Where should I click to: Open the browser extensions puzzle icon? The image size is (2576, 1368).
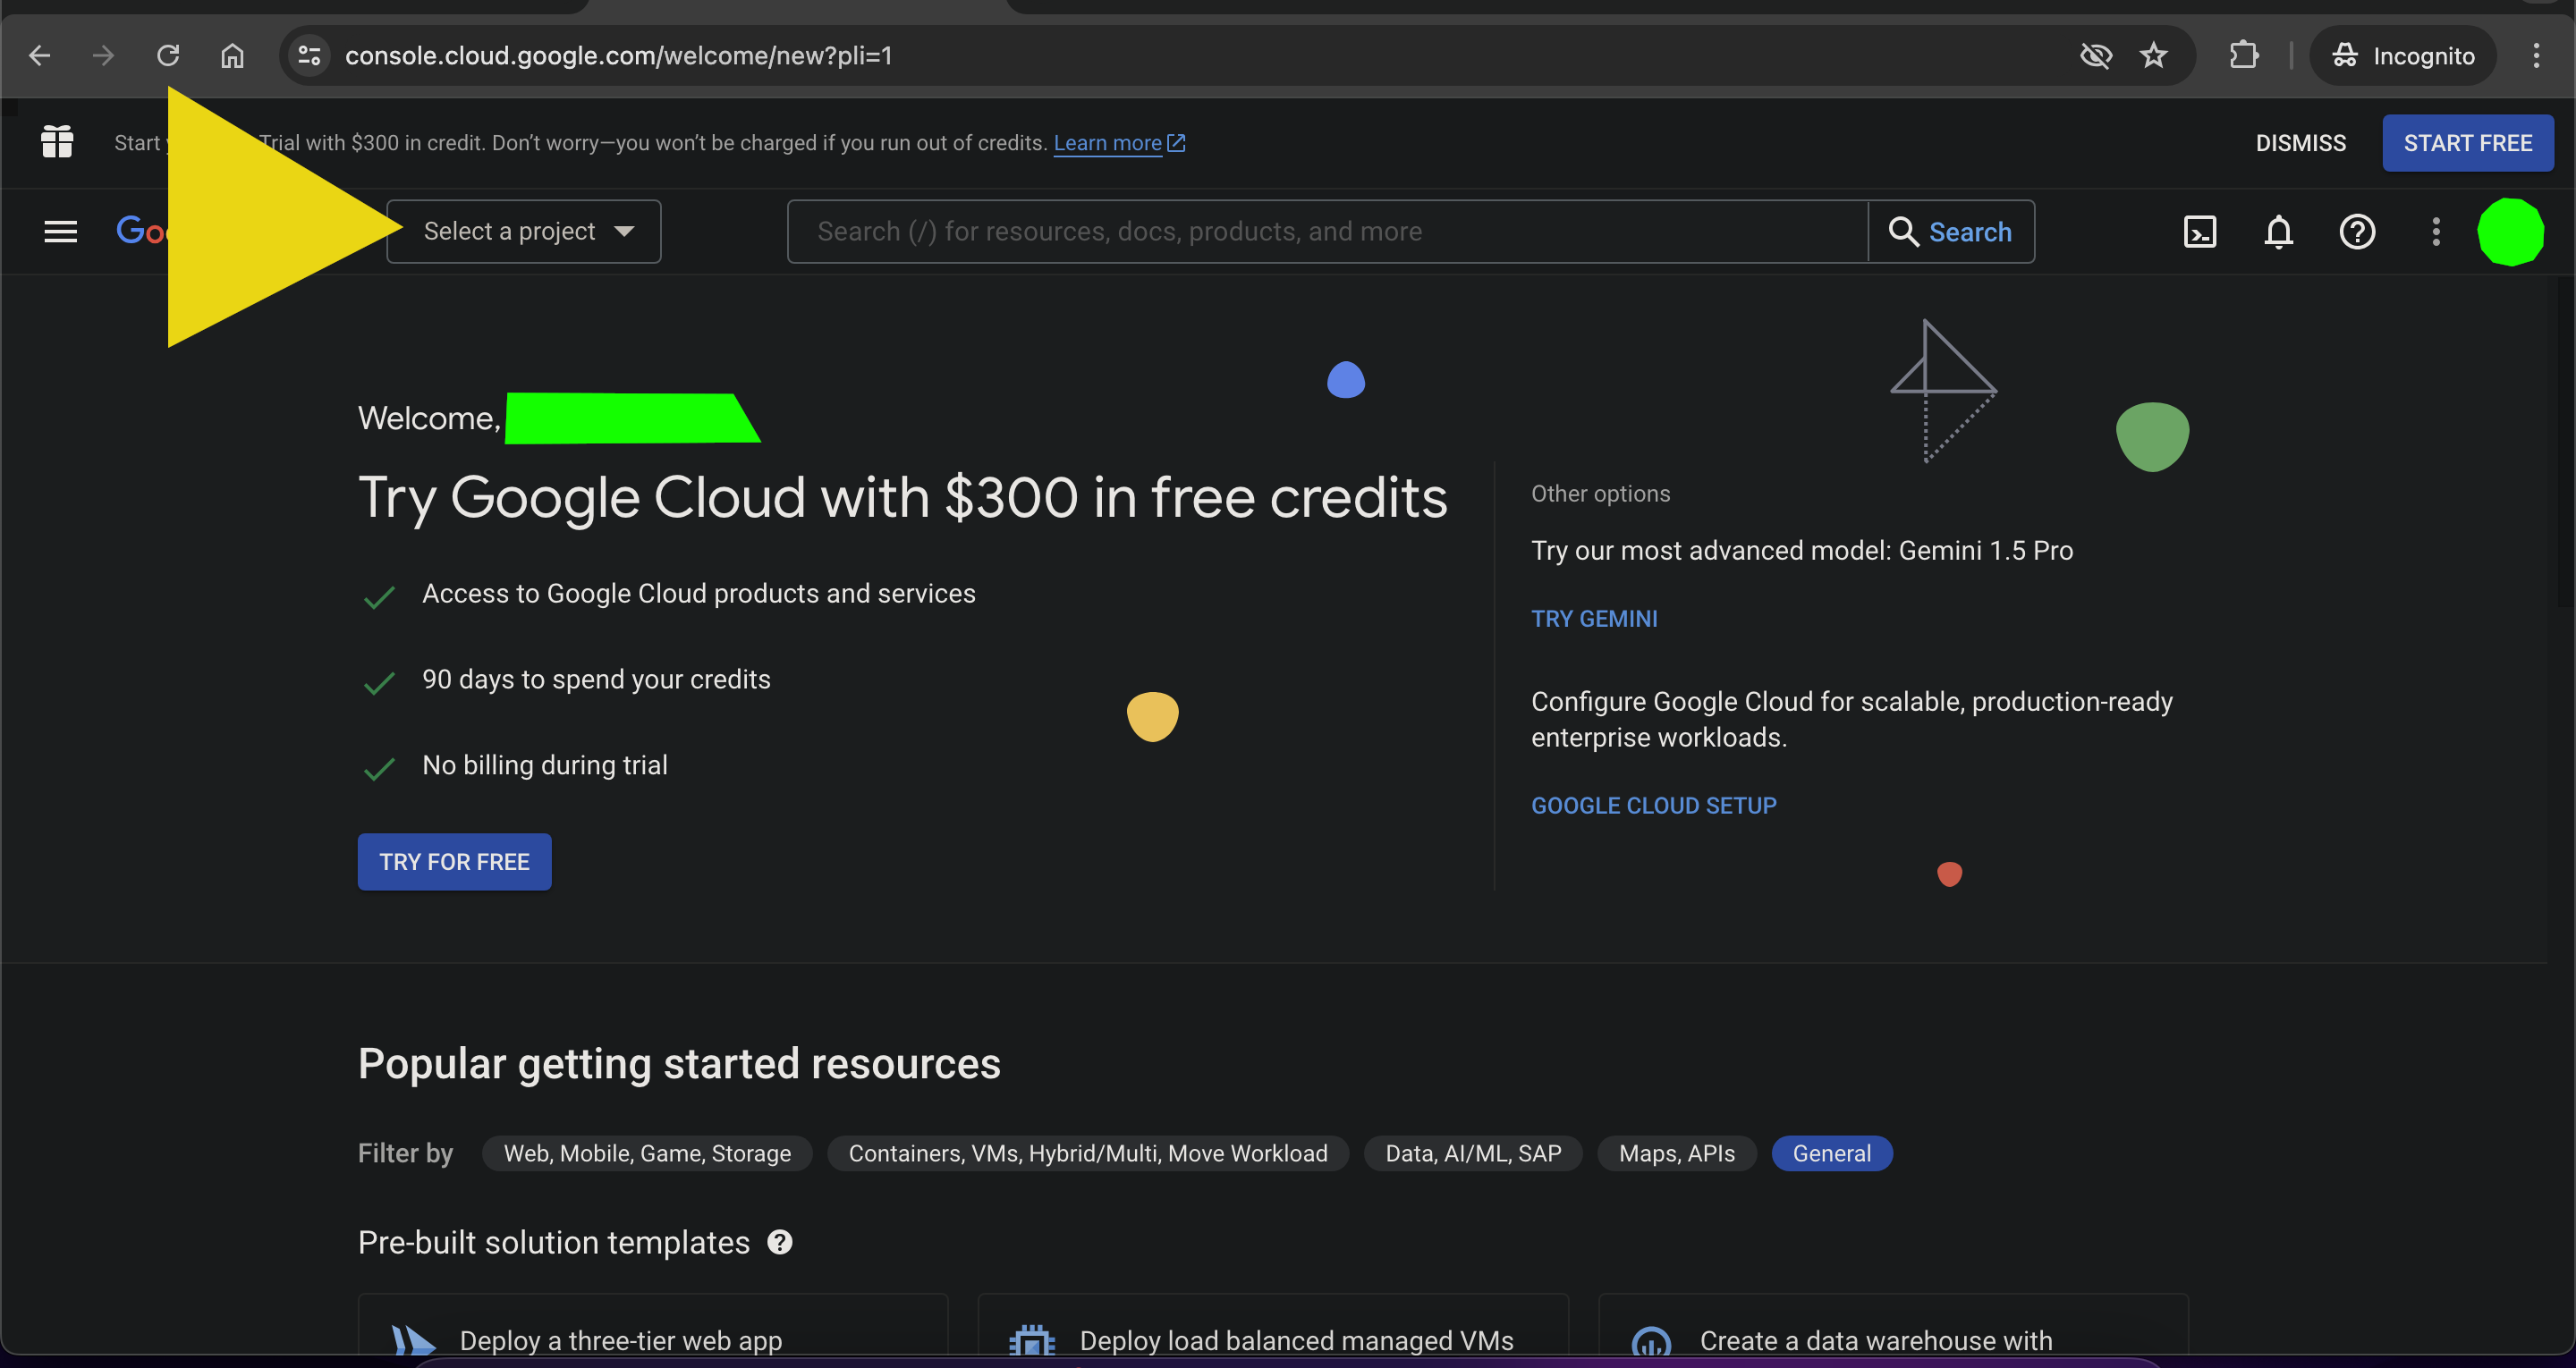pyautogui.click(x=2244, y=56)
